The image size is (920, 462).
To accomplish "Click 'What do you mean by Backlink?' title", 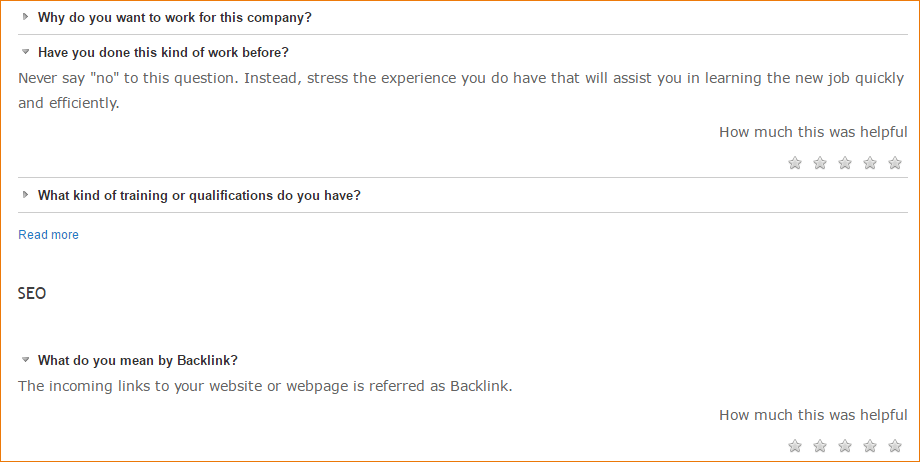I will (137, 360).
